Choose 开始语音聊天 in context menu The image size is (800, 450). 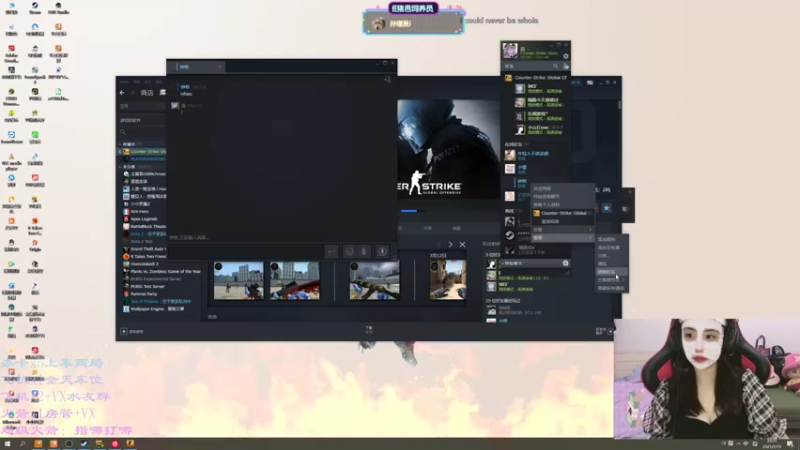(x=546, y=196)
